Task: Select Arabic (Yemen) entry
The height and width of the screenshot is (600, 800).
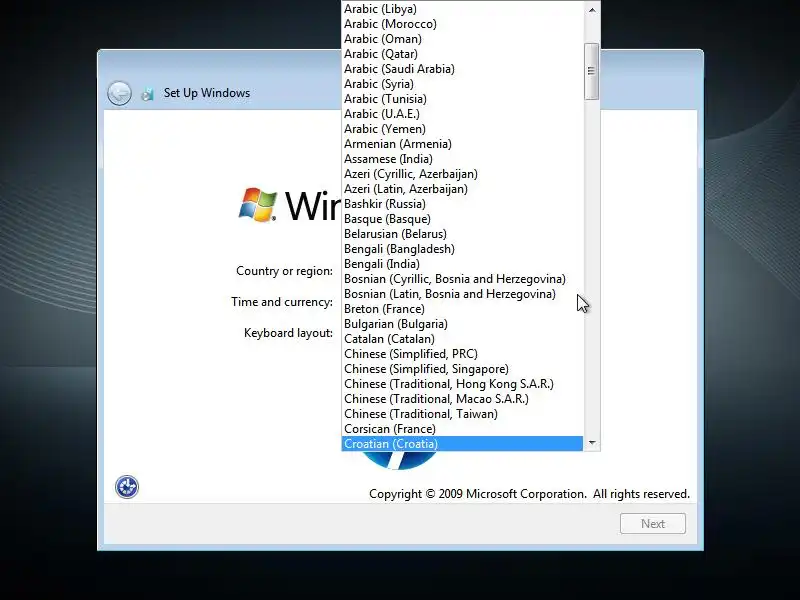Action: [462, 129]
